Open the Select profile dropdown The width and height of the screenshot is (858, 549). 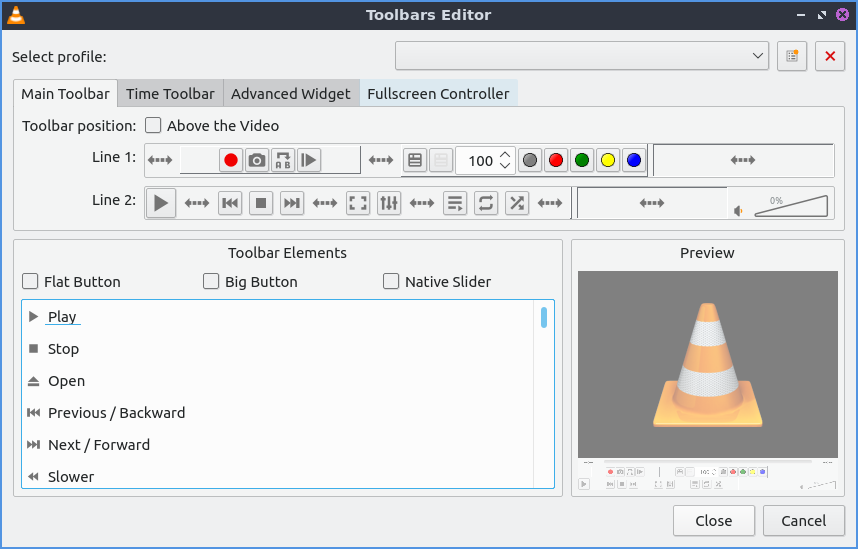(582, 56)
